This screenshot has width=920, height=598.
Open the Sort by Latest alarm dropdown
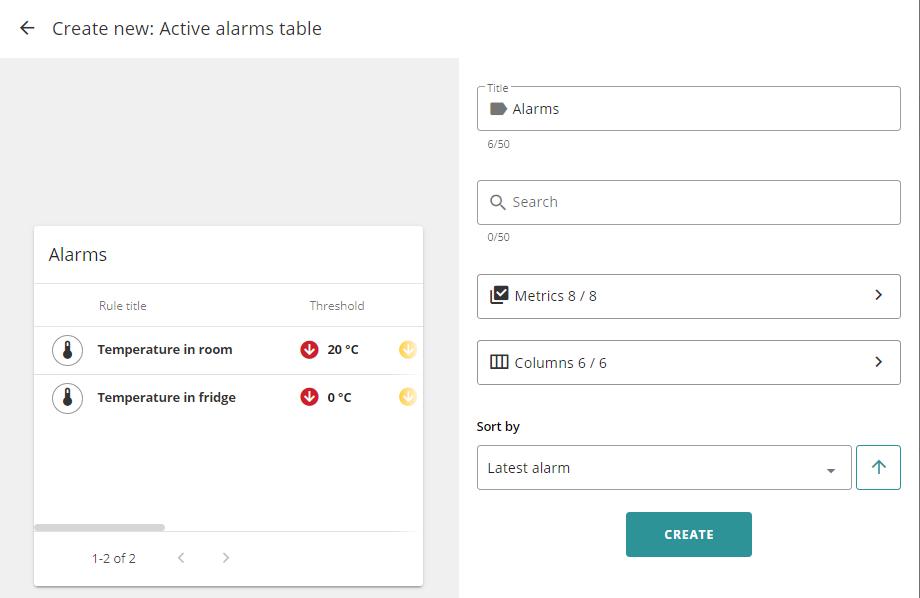tap(664, 467)
